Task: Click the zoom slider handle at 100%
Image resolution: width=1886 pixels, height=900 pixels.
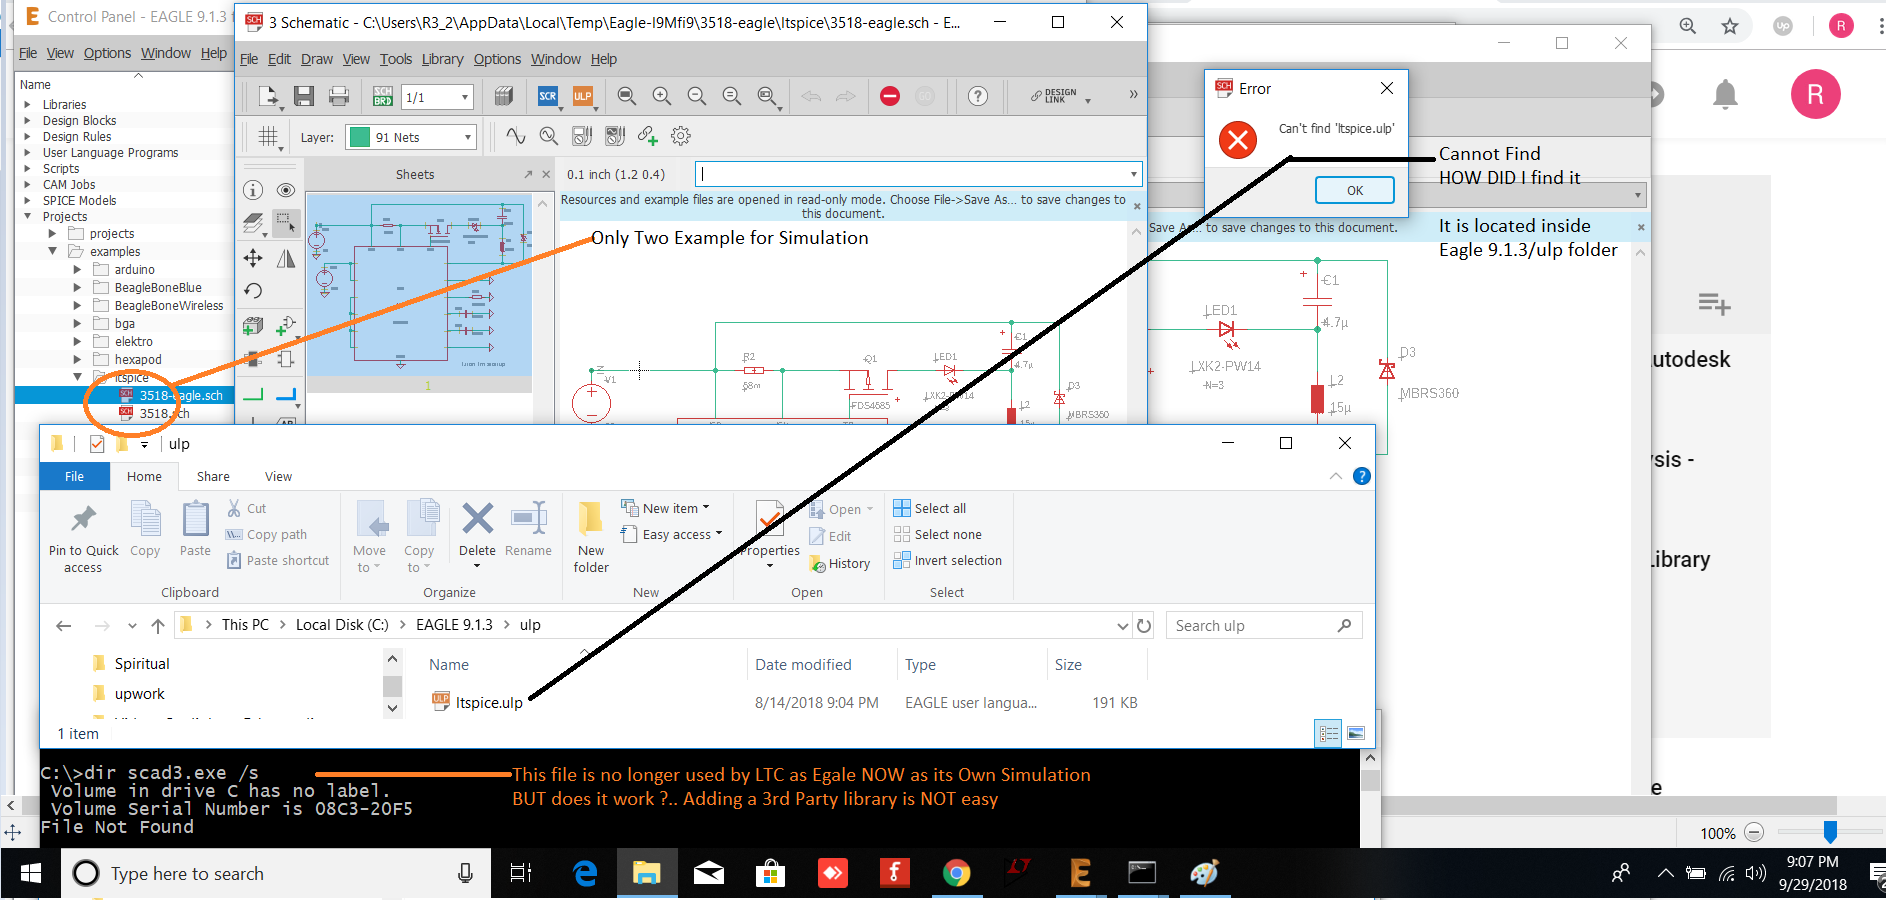Action: (x=1830, y=832)
